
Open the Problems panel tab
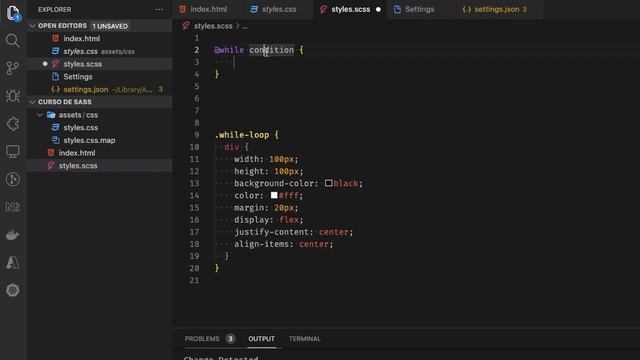pyautogui.click(x=202, y=339)
